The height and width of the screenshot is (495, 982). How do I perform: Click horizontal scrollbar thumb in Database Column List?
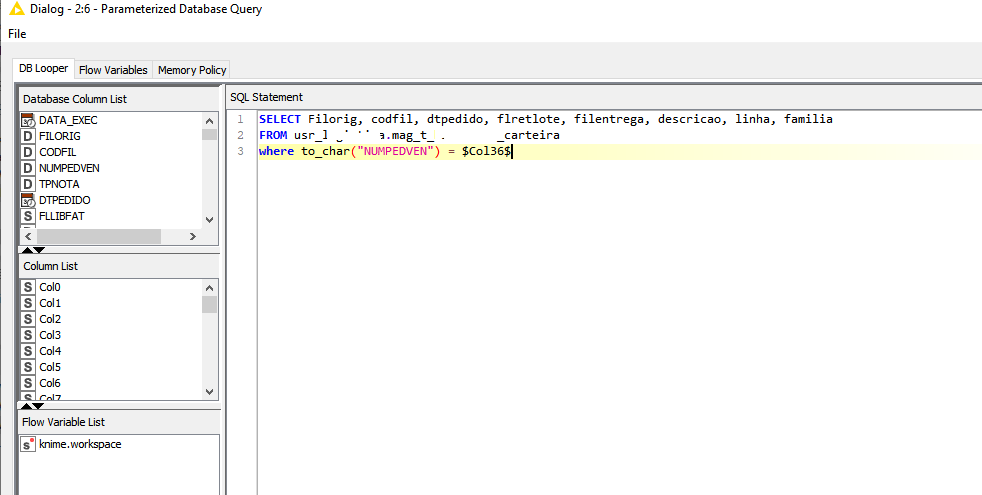99,236
